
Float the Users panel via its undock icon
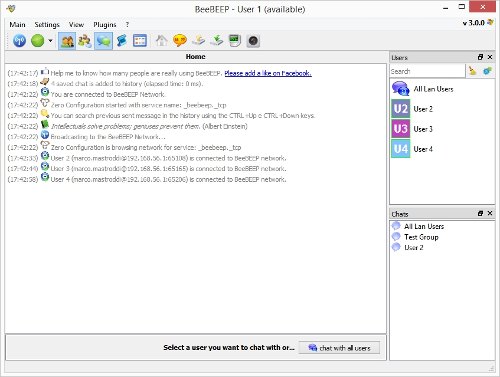tap(480, 57)
